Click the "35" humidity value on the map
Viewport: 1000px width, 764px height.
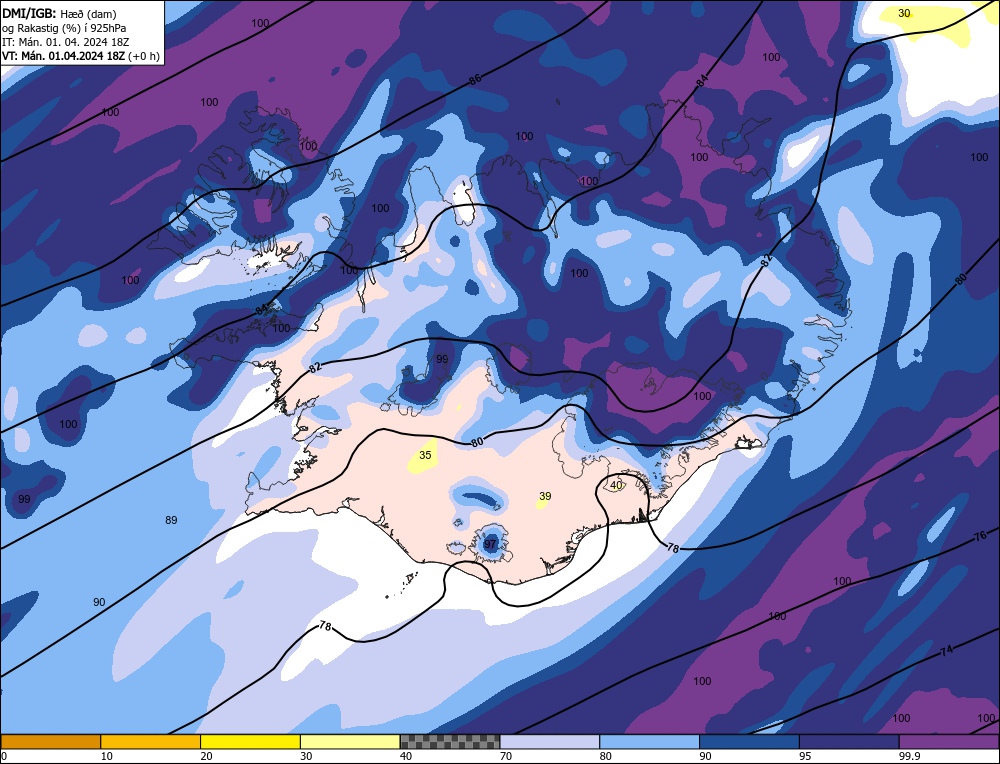pyautogui.click(x=425, y=455)
